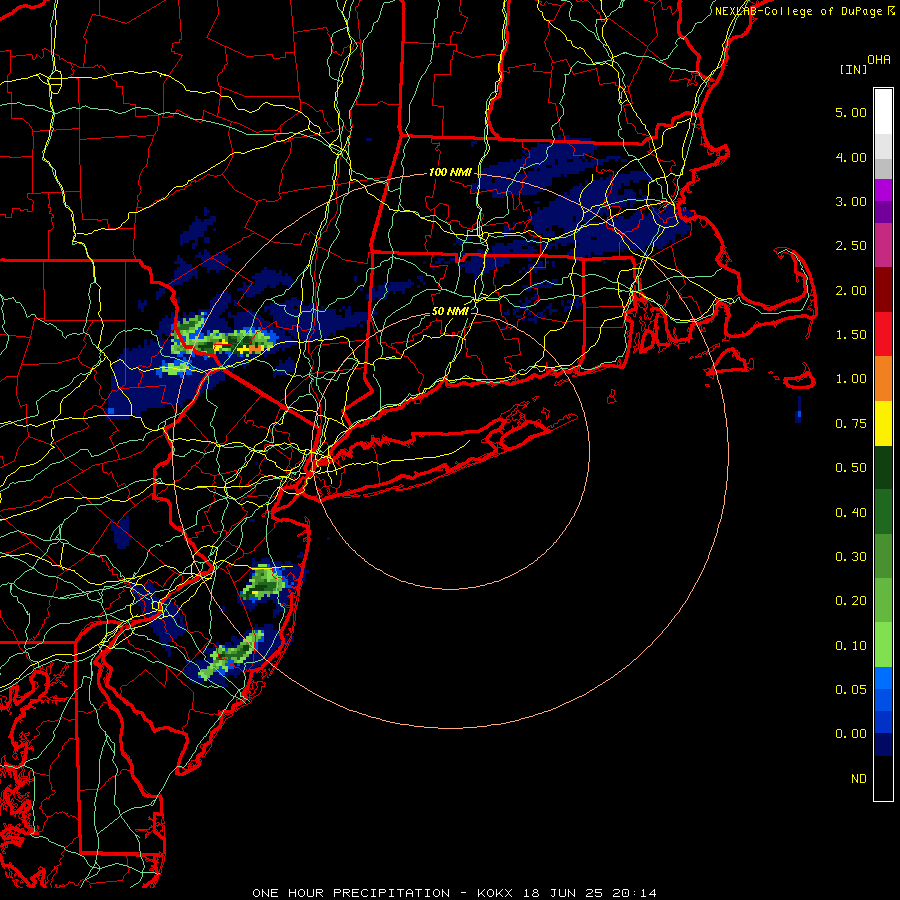Pick the dark red swatch in the scale
Screen dimensions: 900x900
[883, 290]
